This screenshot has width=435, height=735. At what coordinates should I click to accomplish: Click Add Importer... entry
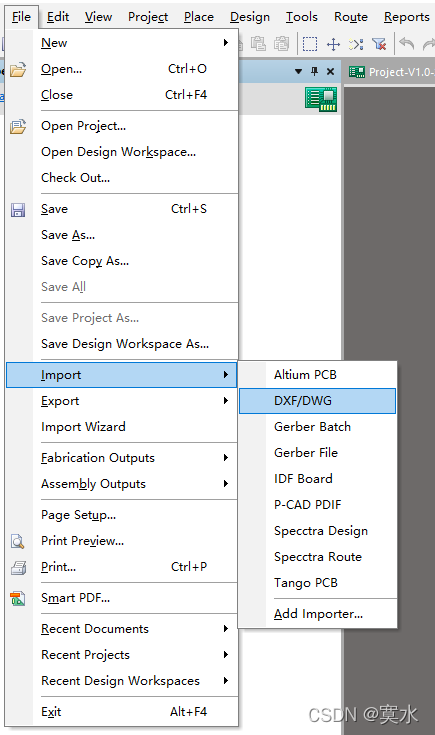[317, 614]
